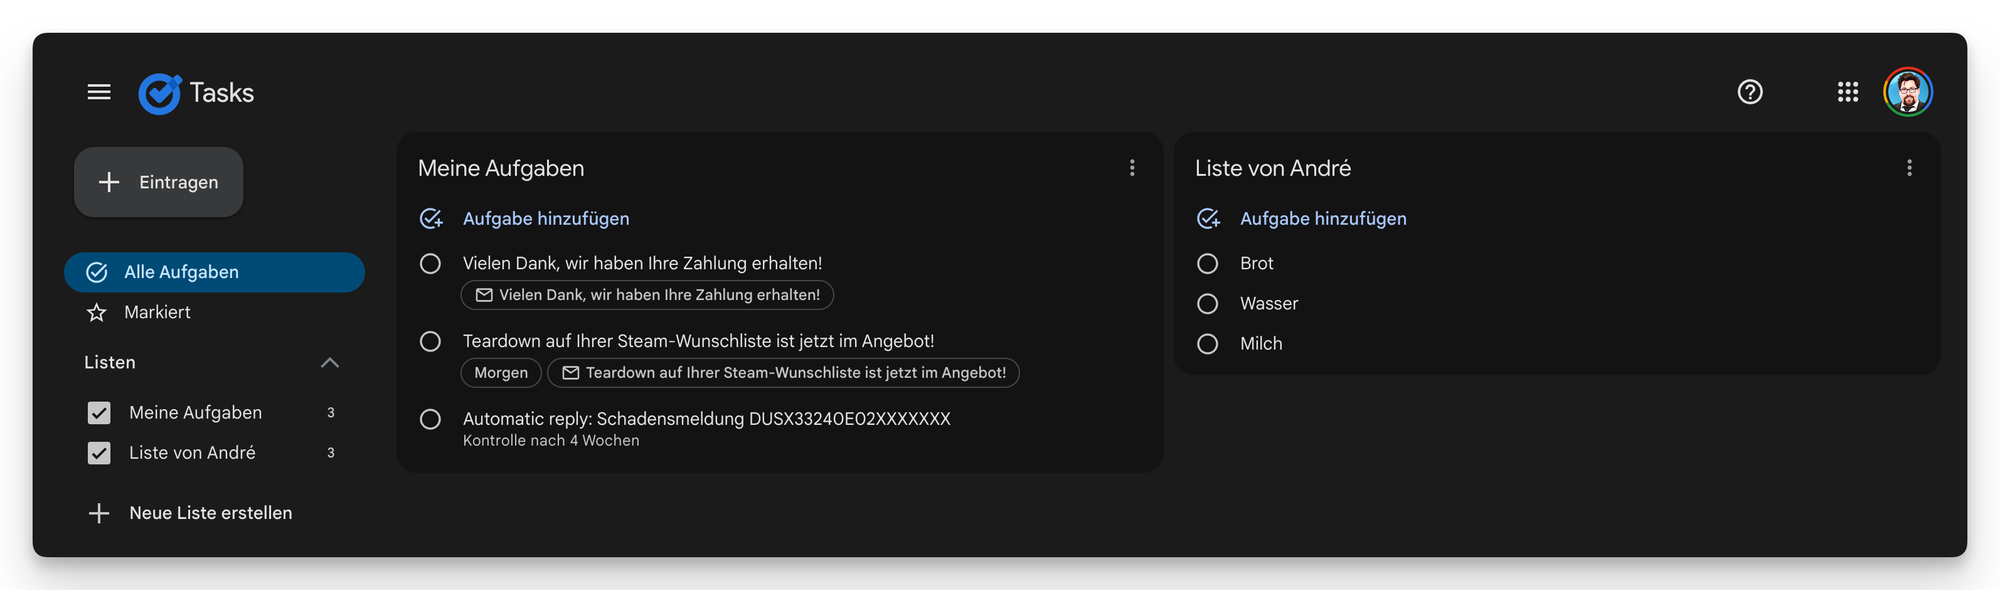Click plus icon for Neue Liste erstellen
The height and width of the screenshot is (590, 2000).
coord(99,513)
